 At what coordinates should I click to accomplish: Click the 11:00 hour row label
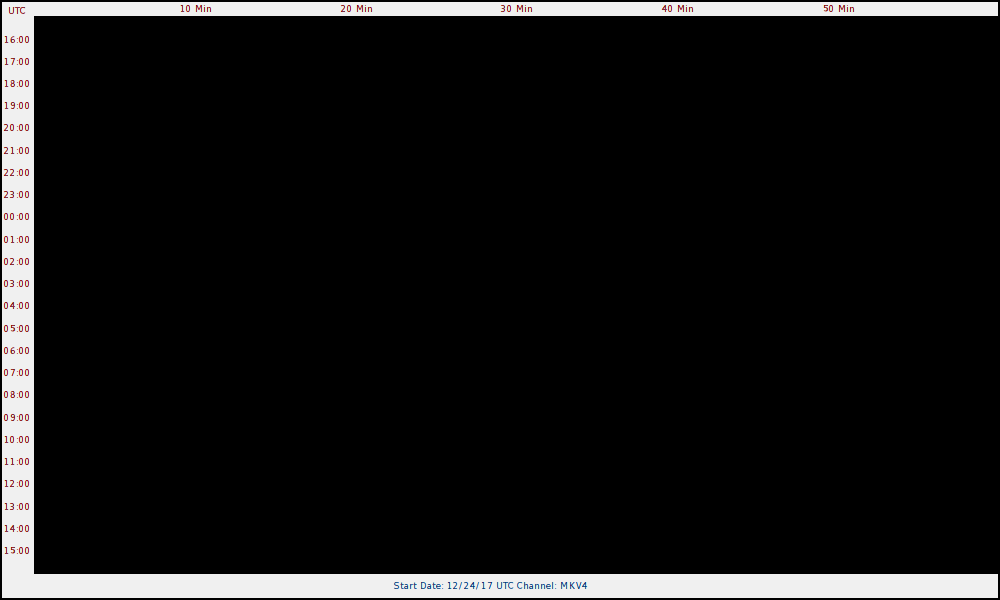(17, 462)
